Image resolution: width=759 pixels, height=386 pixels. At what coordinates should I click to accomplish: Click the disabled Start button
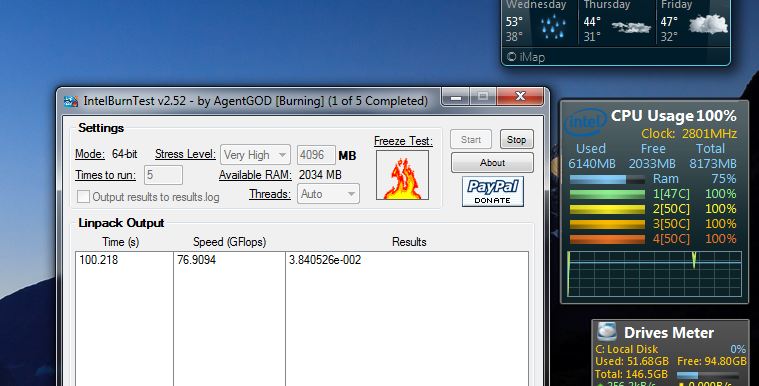(471, 139)
